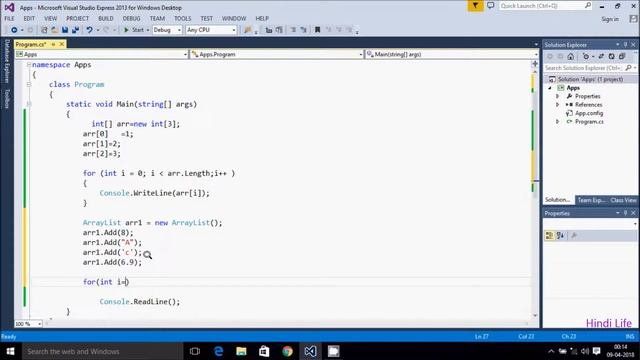
Task: Click the Collapse All icon in Solution Explorer
Action: click(x=622, y=57)
